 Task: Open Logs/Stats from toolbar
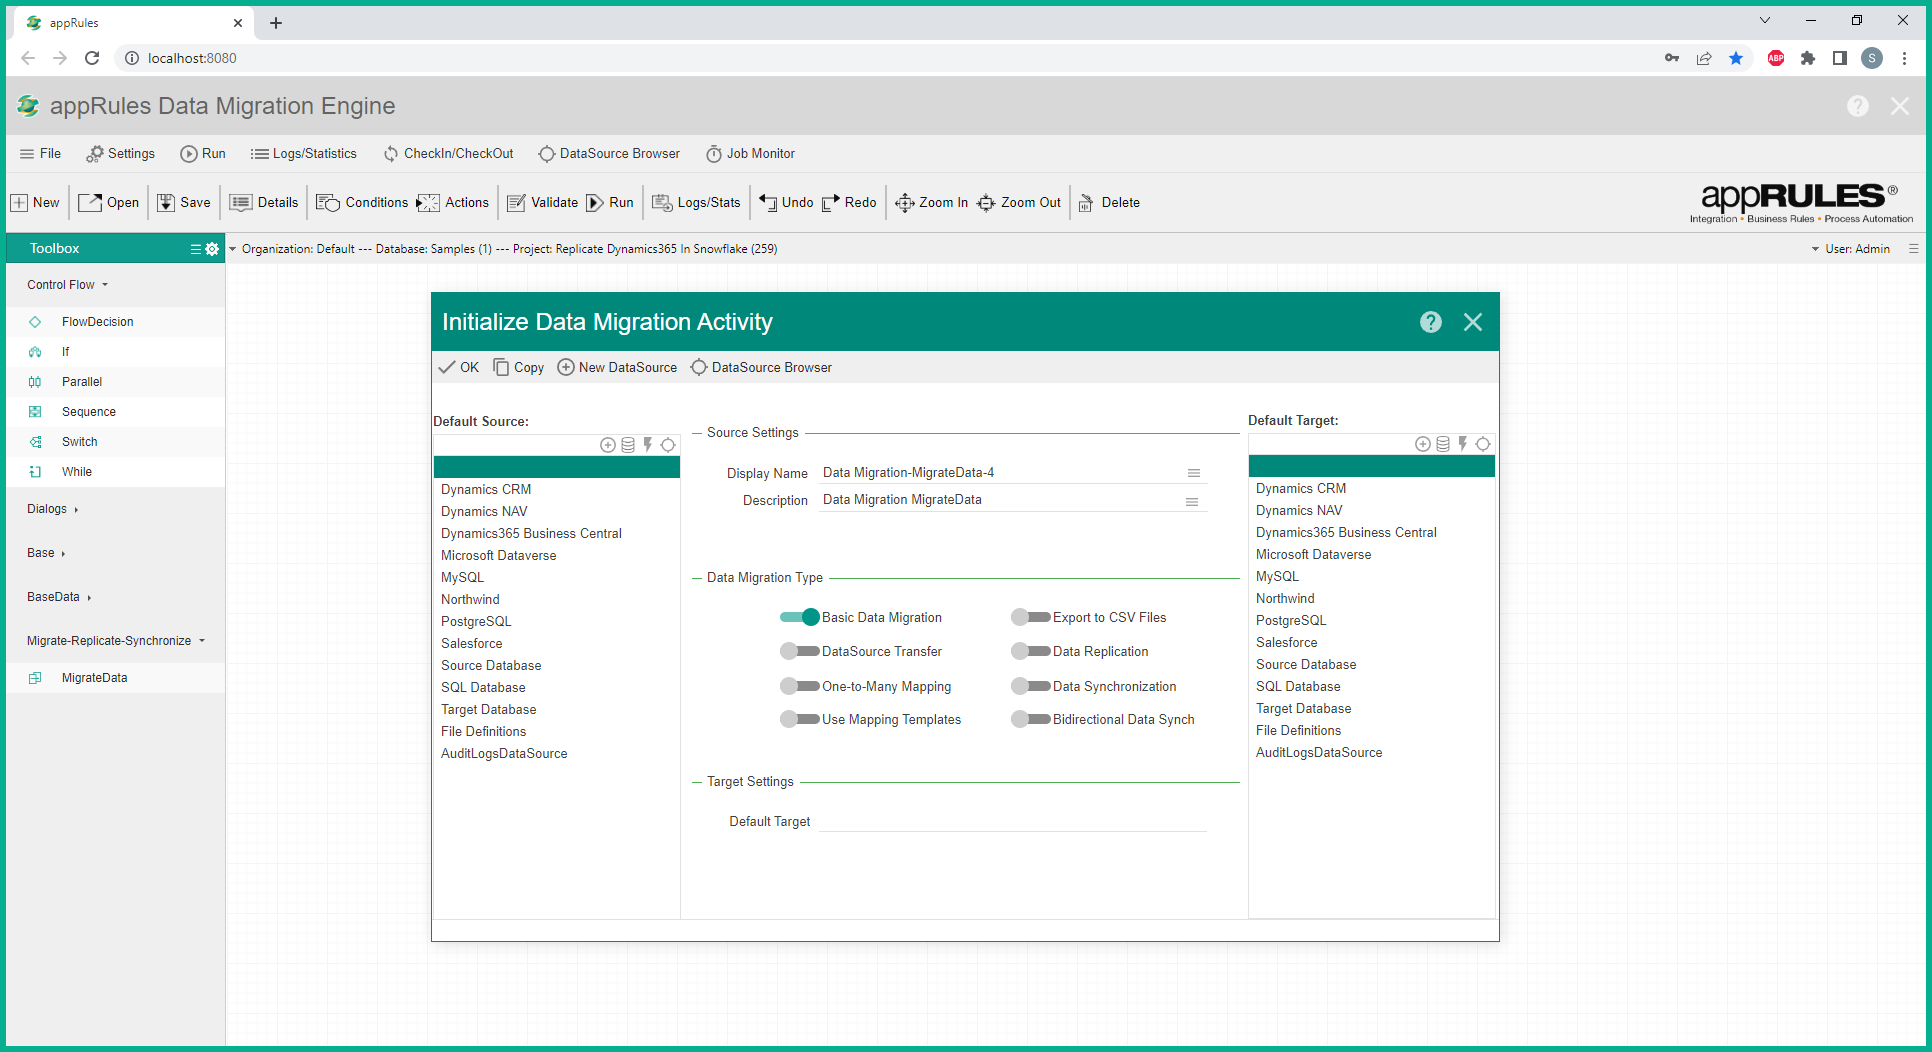point(697,203)
